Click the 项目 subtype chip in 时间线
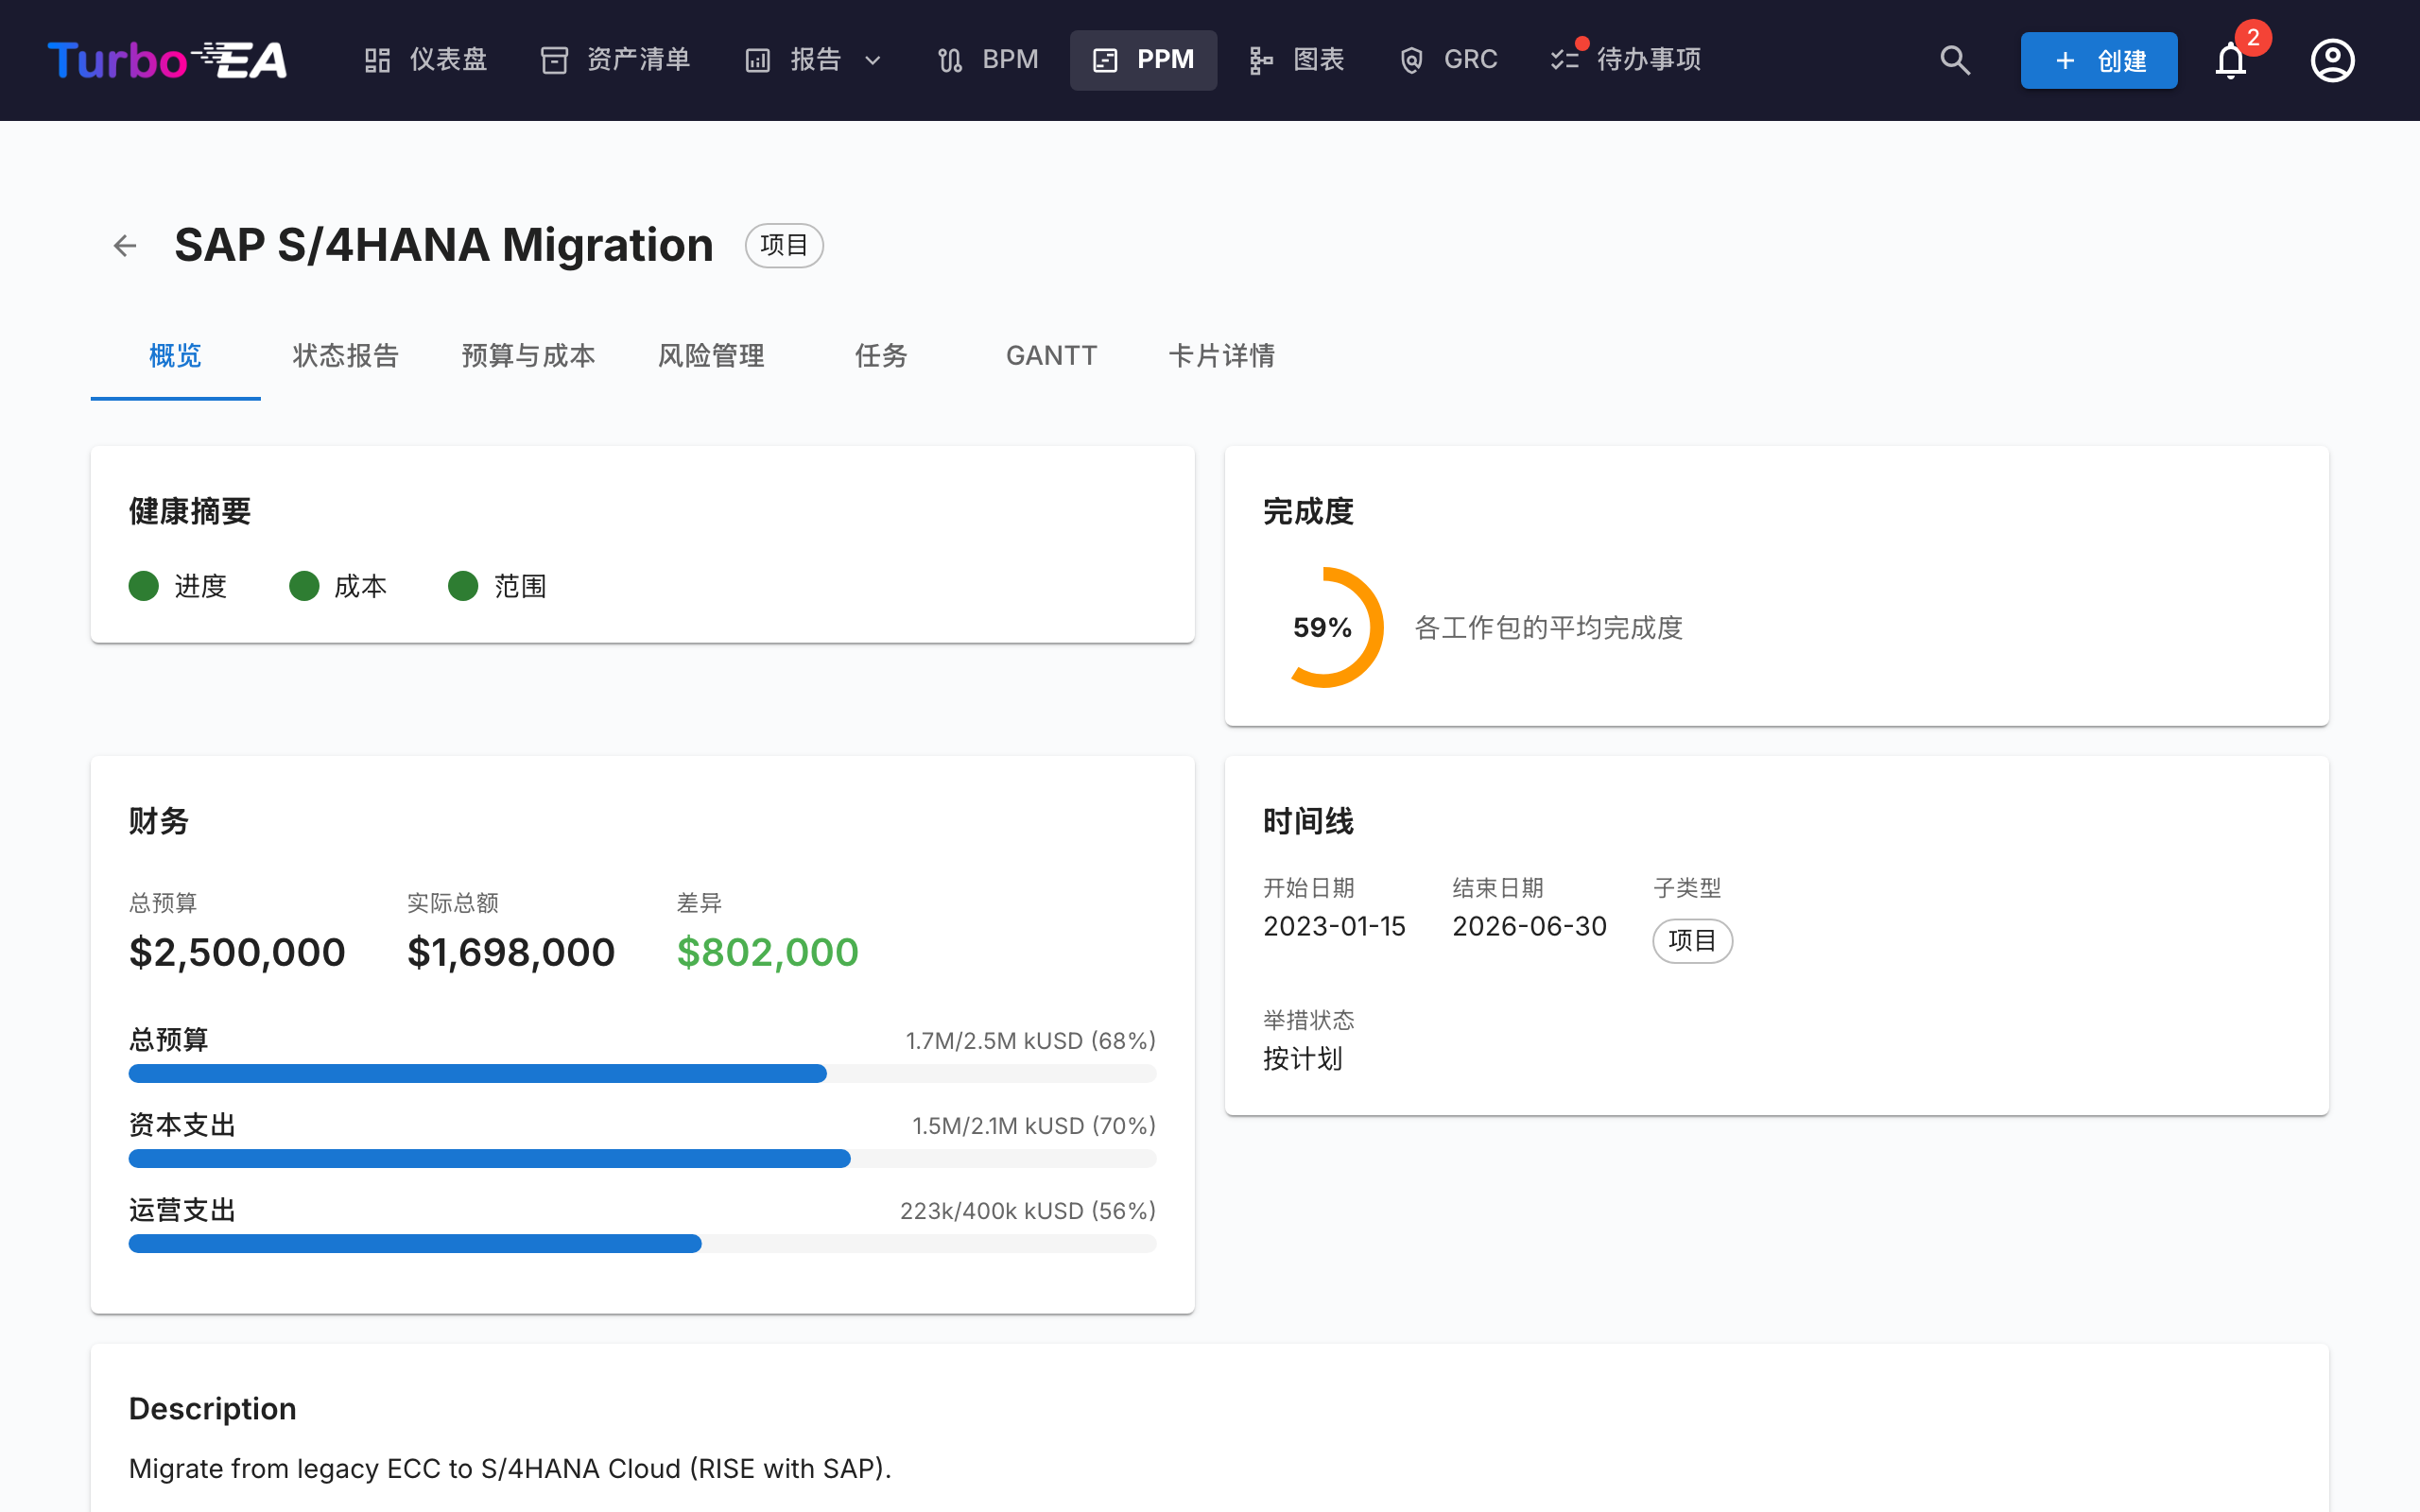 1692,941
